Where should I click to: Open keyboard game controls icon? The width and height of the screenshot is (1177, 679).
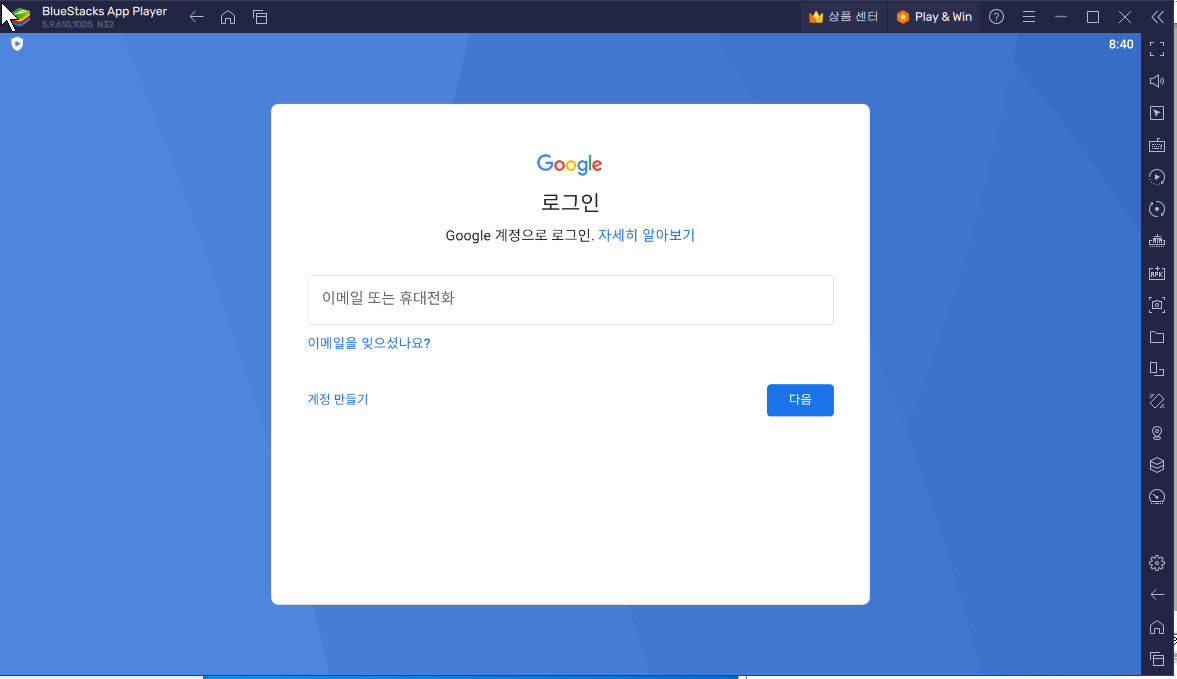[1157, 145]
